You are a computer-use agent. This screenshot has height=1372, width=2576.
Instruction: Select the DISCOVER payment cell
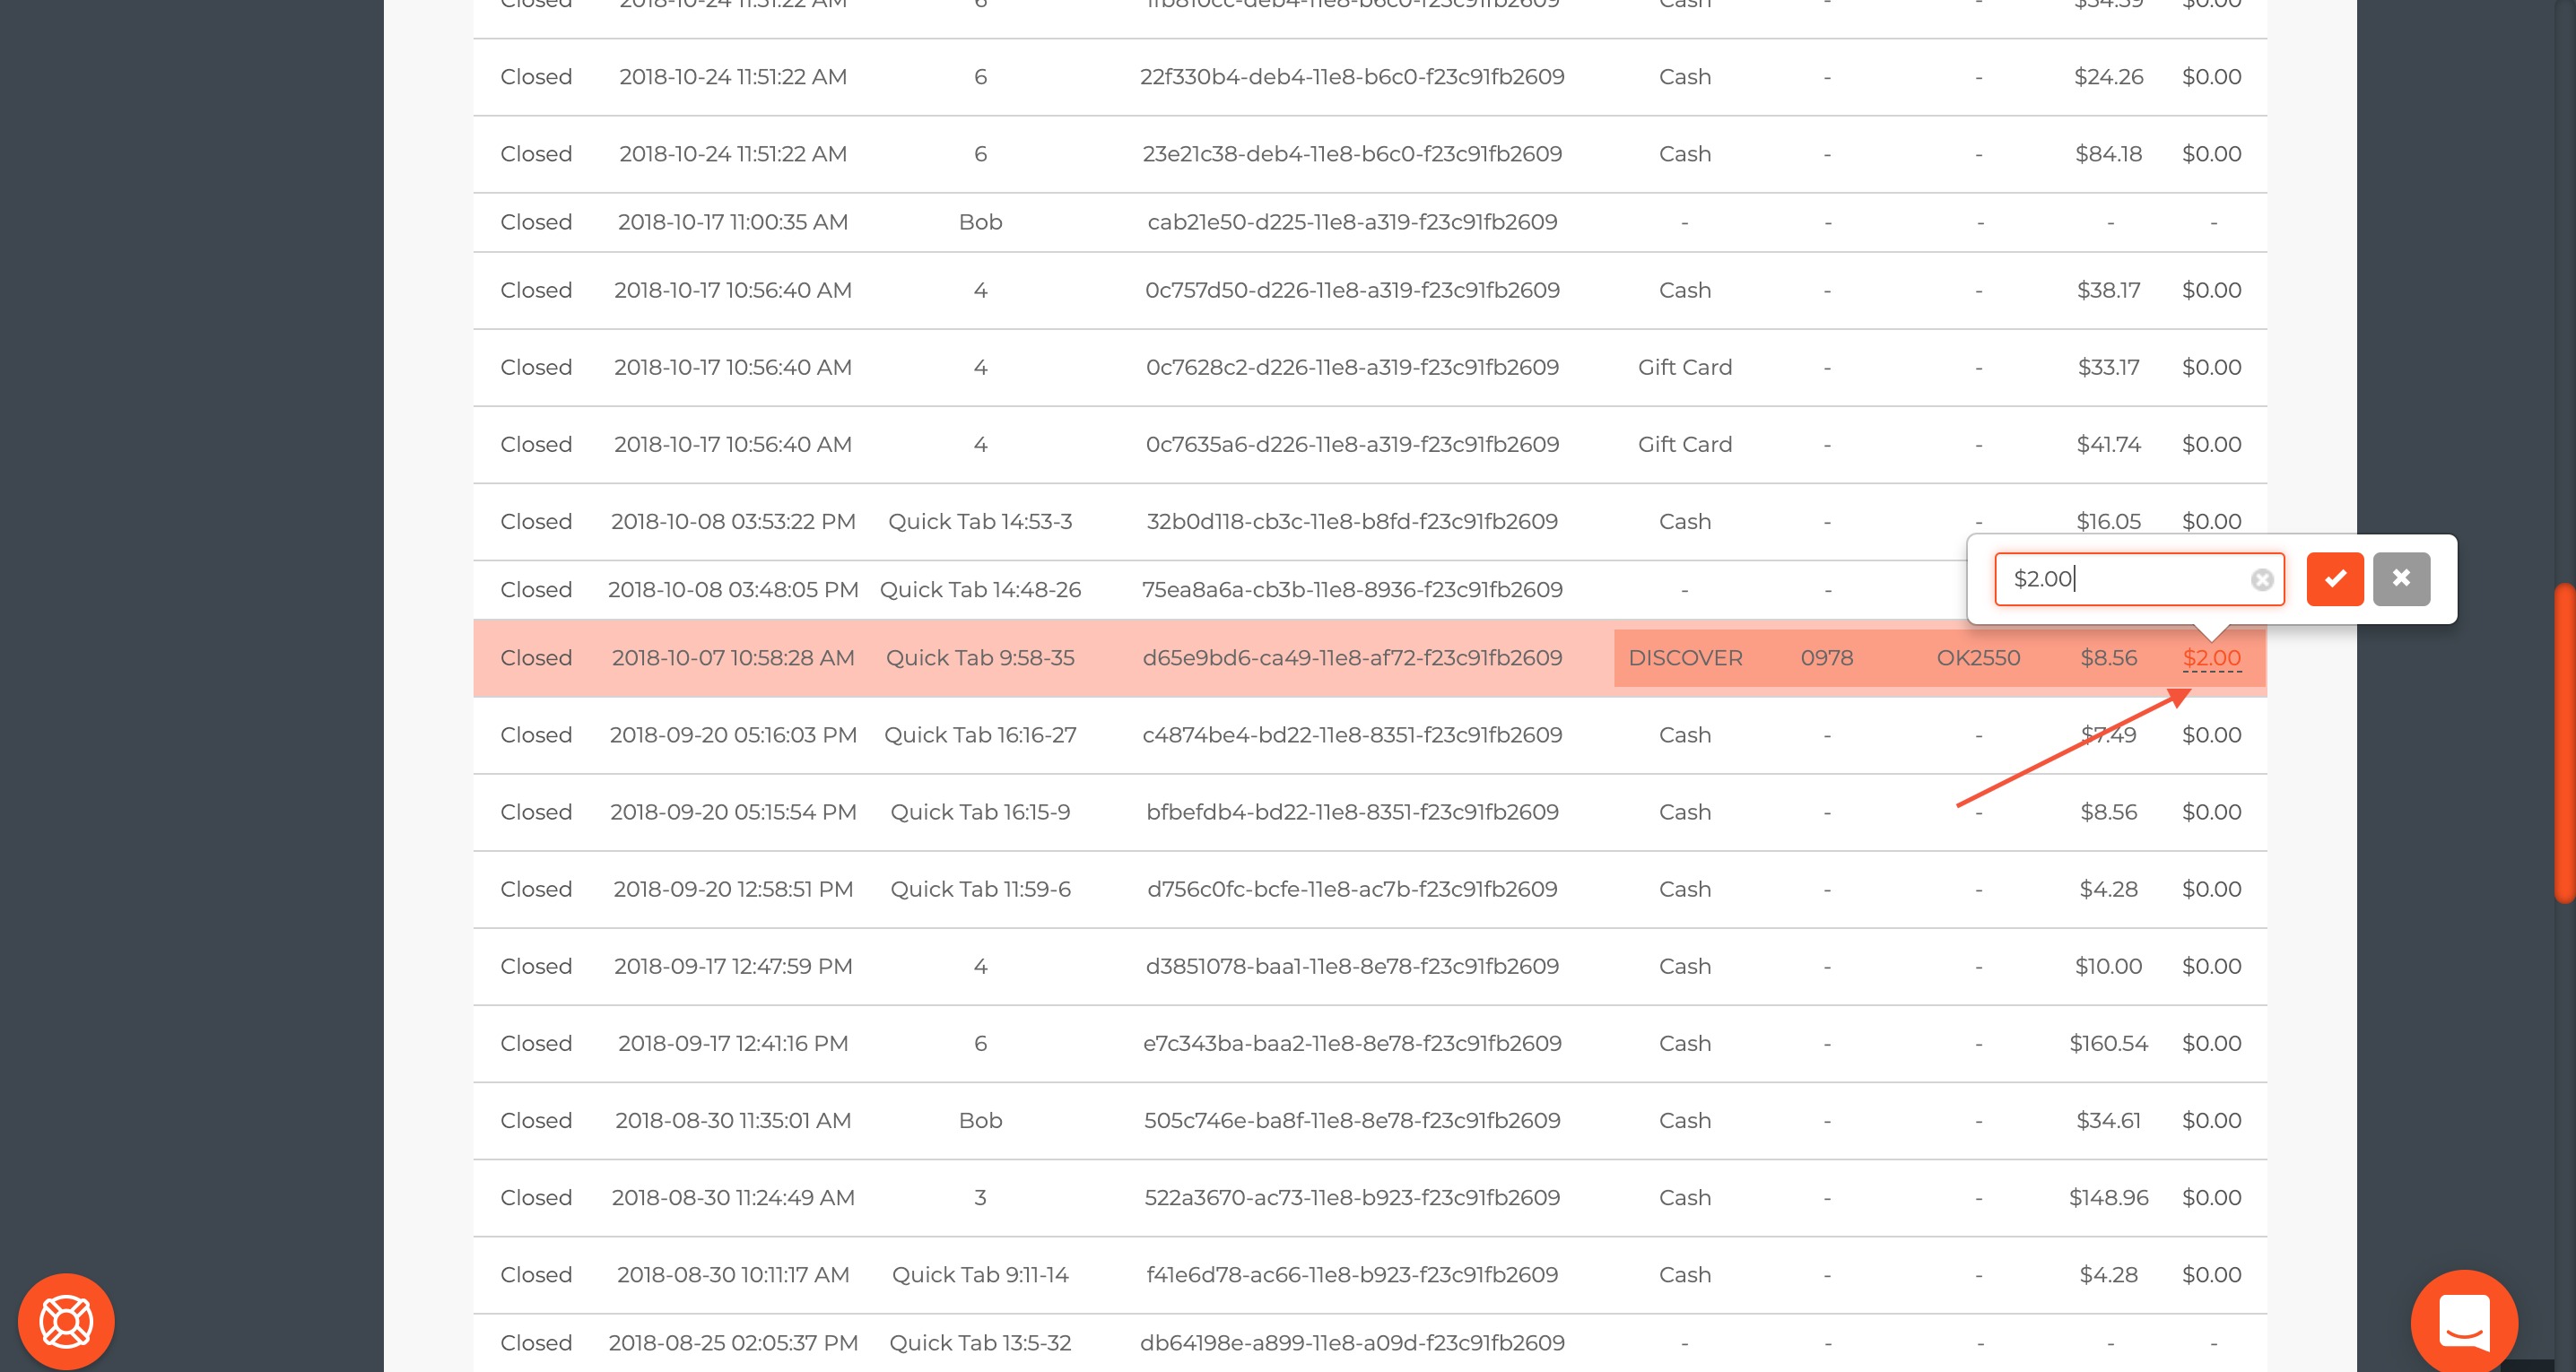point(1684,658)
